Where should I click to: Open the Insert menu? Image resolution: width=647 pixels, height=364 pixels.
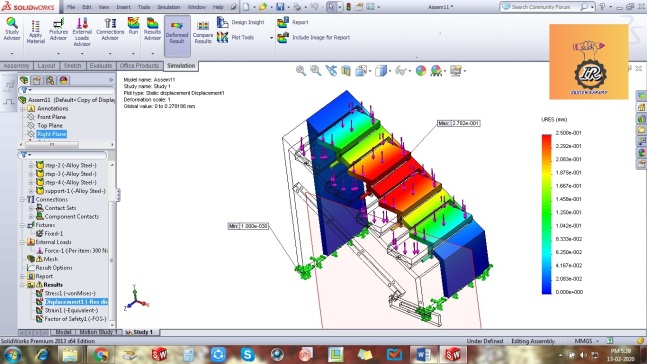(123, 7)
